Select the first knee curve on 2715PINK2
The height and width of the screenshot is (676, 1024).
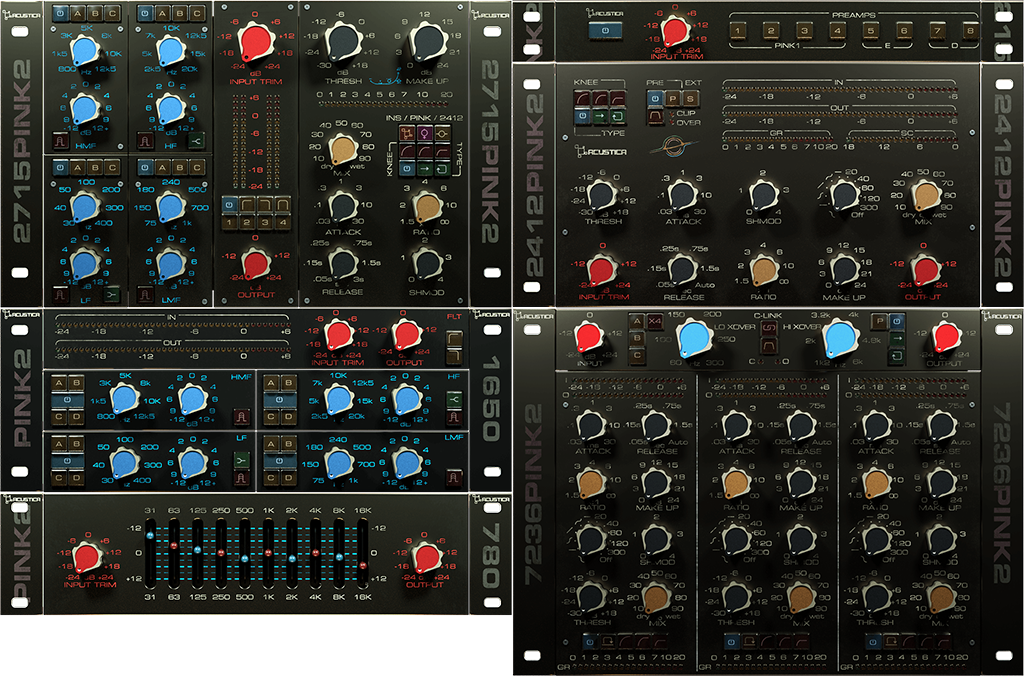[406, 151]
